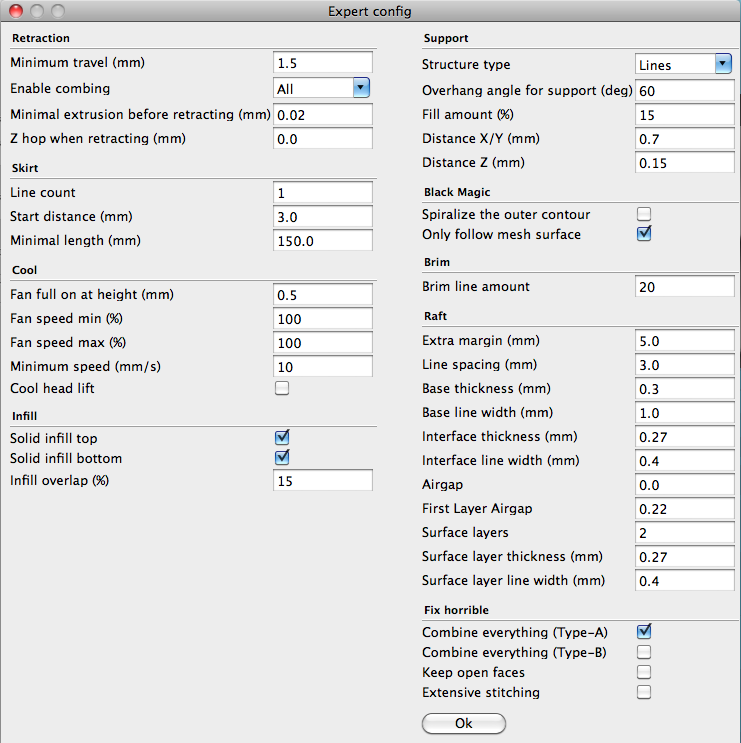Viewport: 741px width, 743px height.
Task: Expand the Structure type dropdown
Action: tap(684, 65)
